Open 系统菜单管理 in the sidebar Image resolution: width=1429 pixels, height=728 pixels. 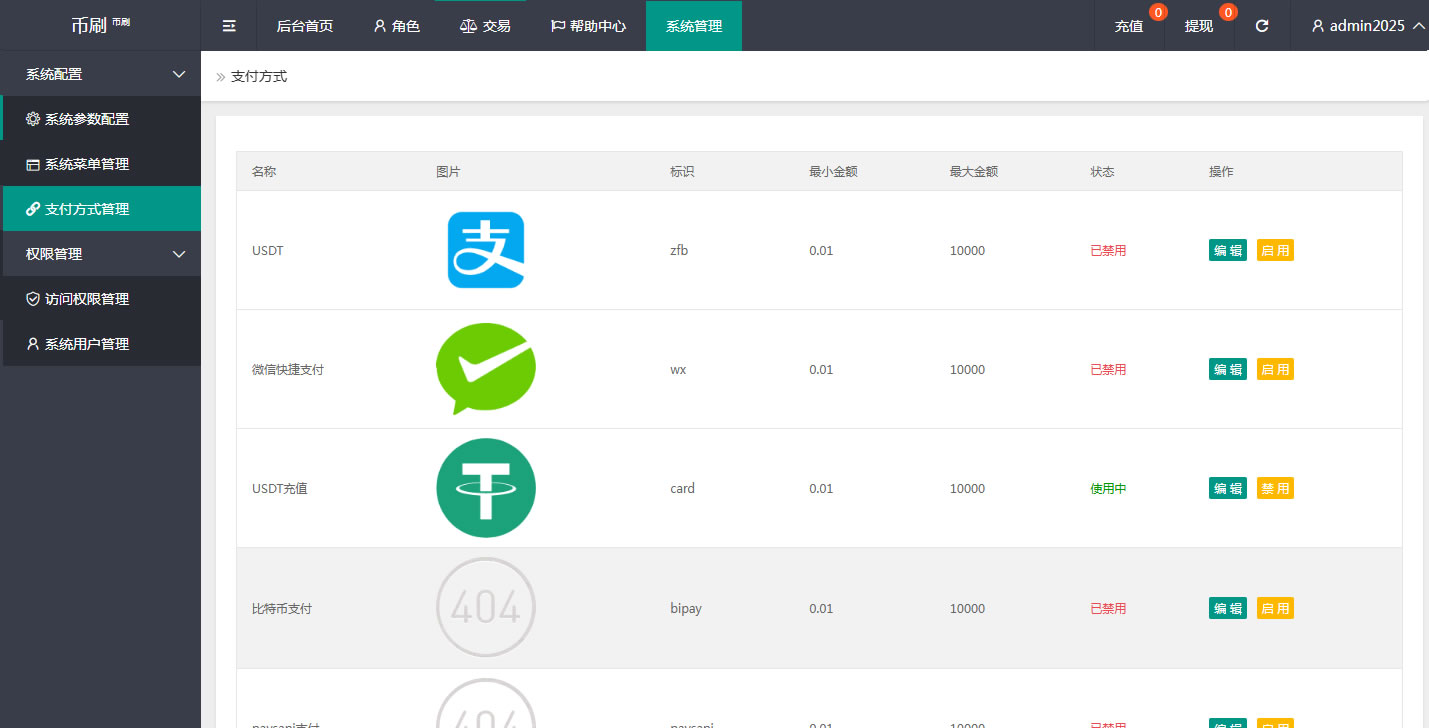87,164
